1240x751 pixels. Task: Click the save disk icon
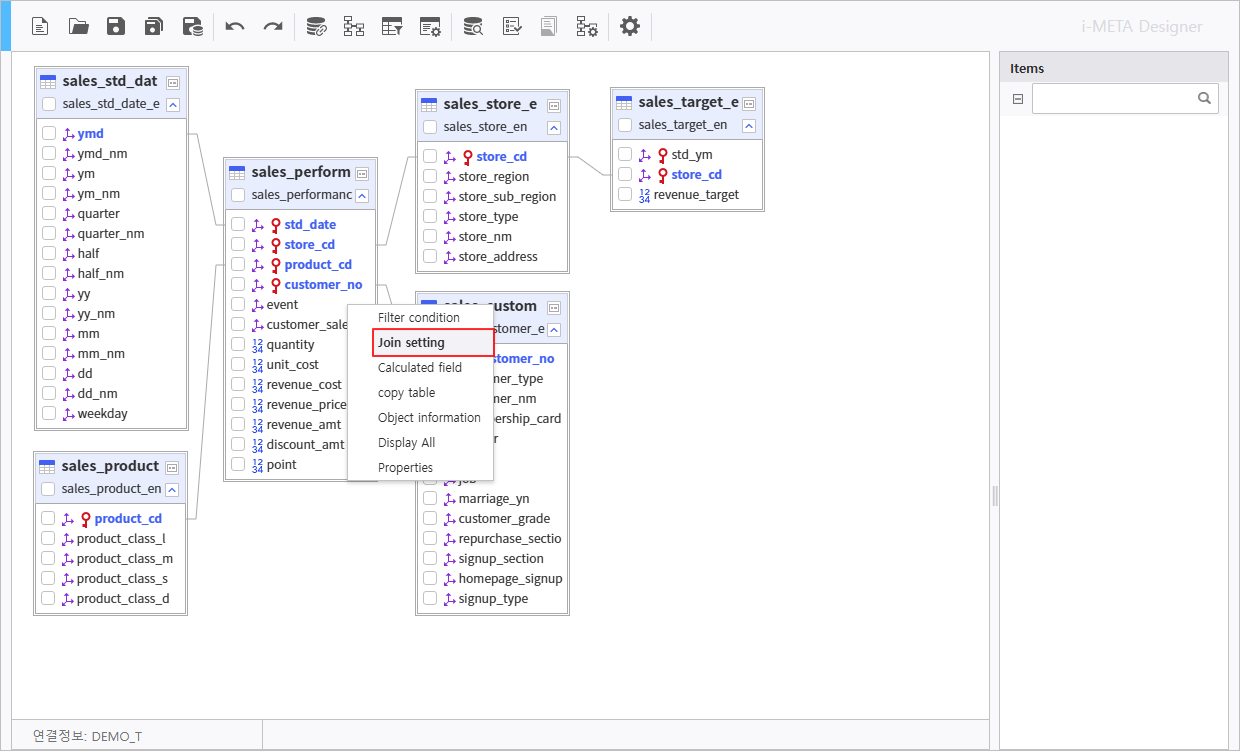coord(116,27)
